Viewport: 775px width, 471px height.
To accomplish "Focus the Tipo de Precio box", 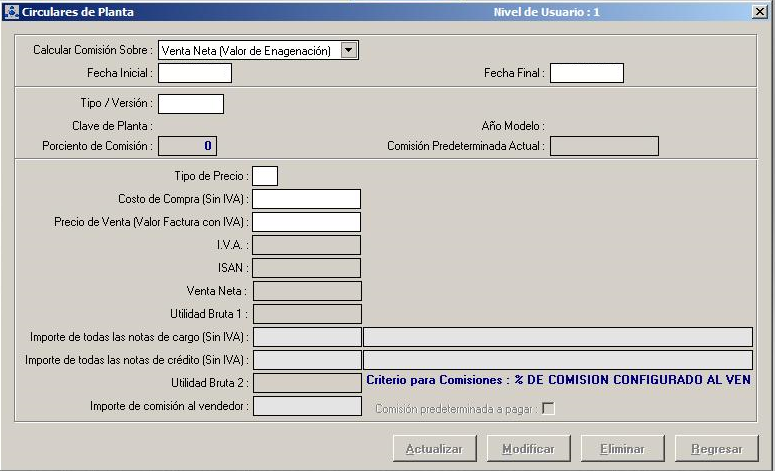I will (265, 176).
